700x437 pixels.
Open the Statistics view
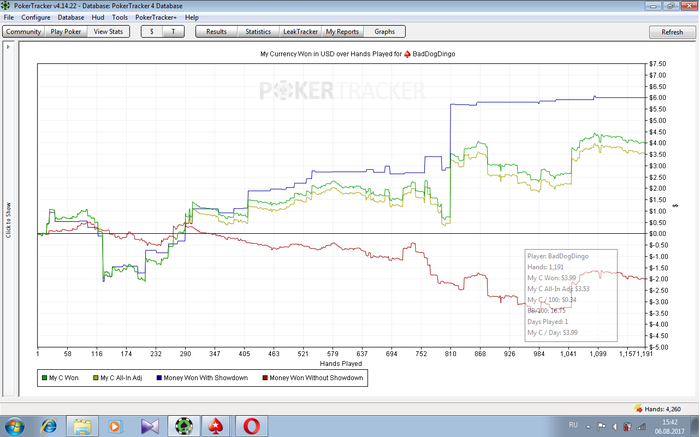[258, 32]
